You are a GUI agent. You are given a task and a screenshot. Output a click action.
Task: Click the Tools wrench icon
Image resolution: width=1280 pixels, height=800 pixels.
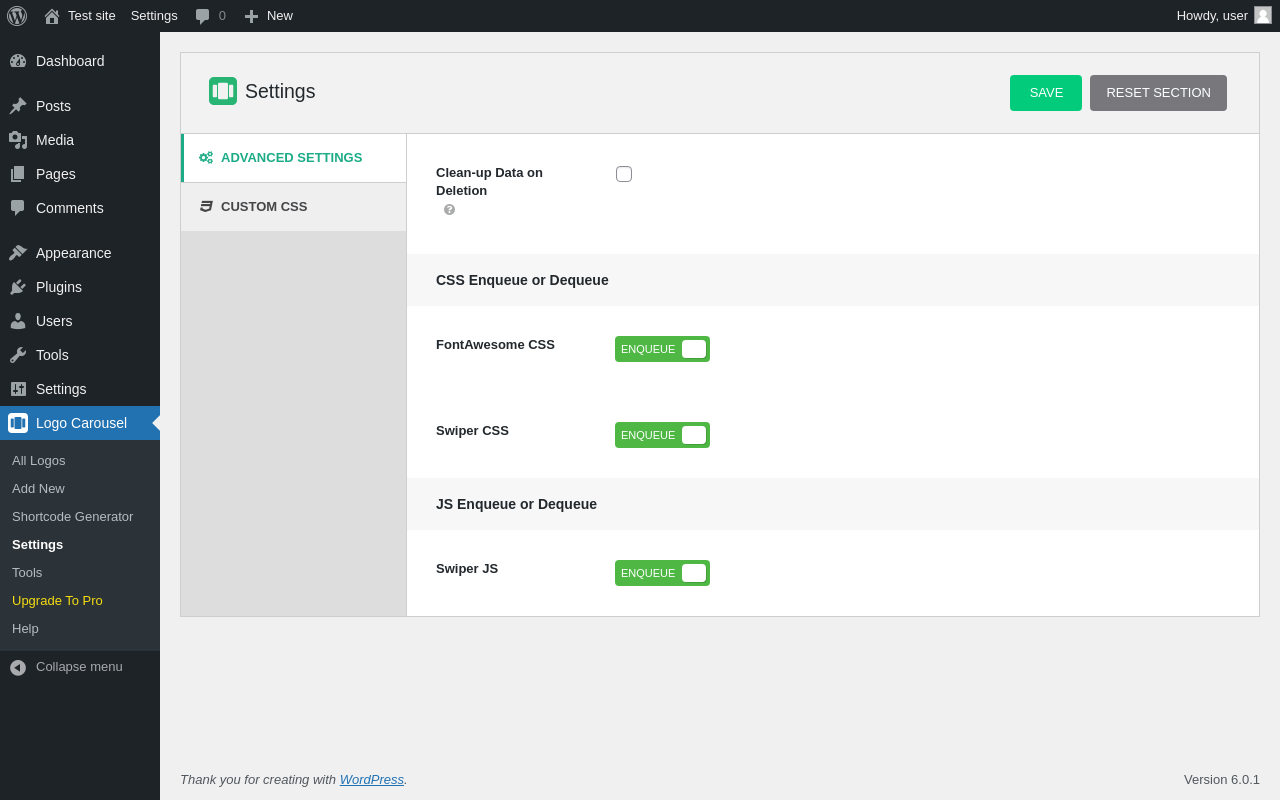click(x=18, y=355)
